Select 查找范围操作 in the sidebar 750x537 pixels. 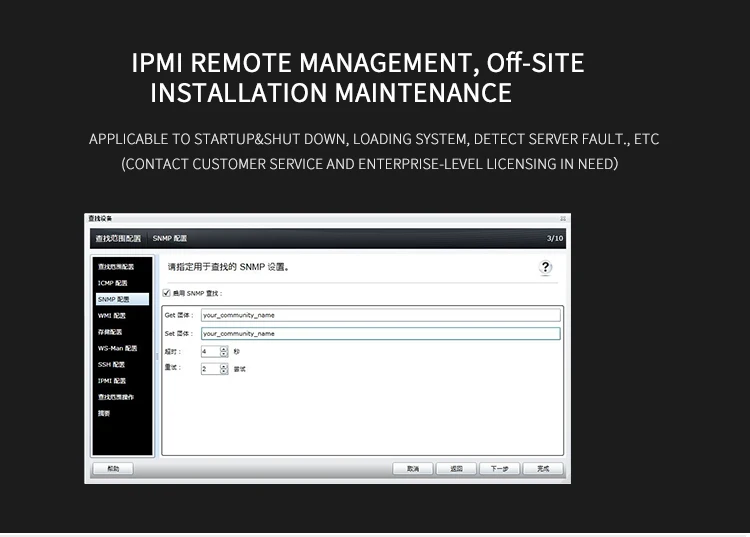116,397
